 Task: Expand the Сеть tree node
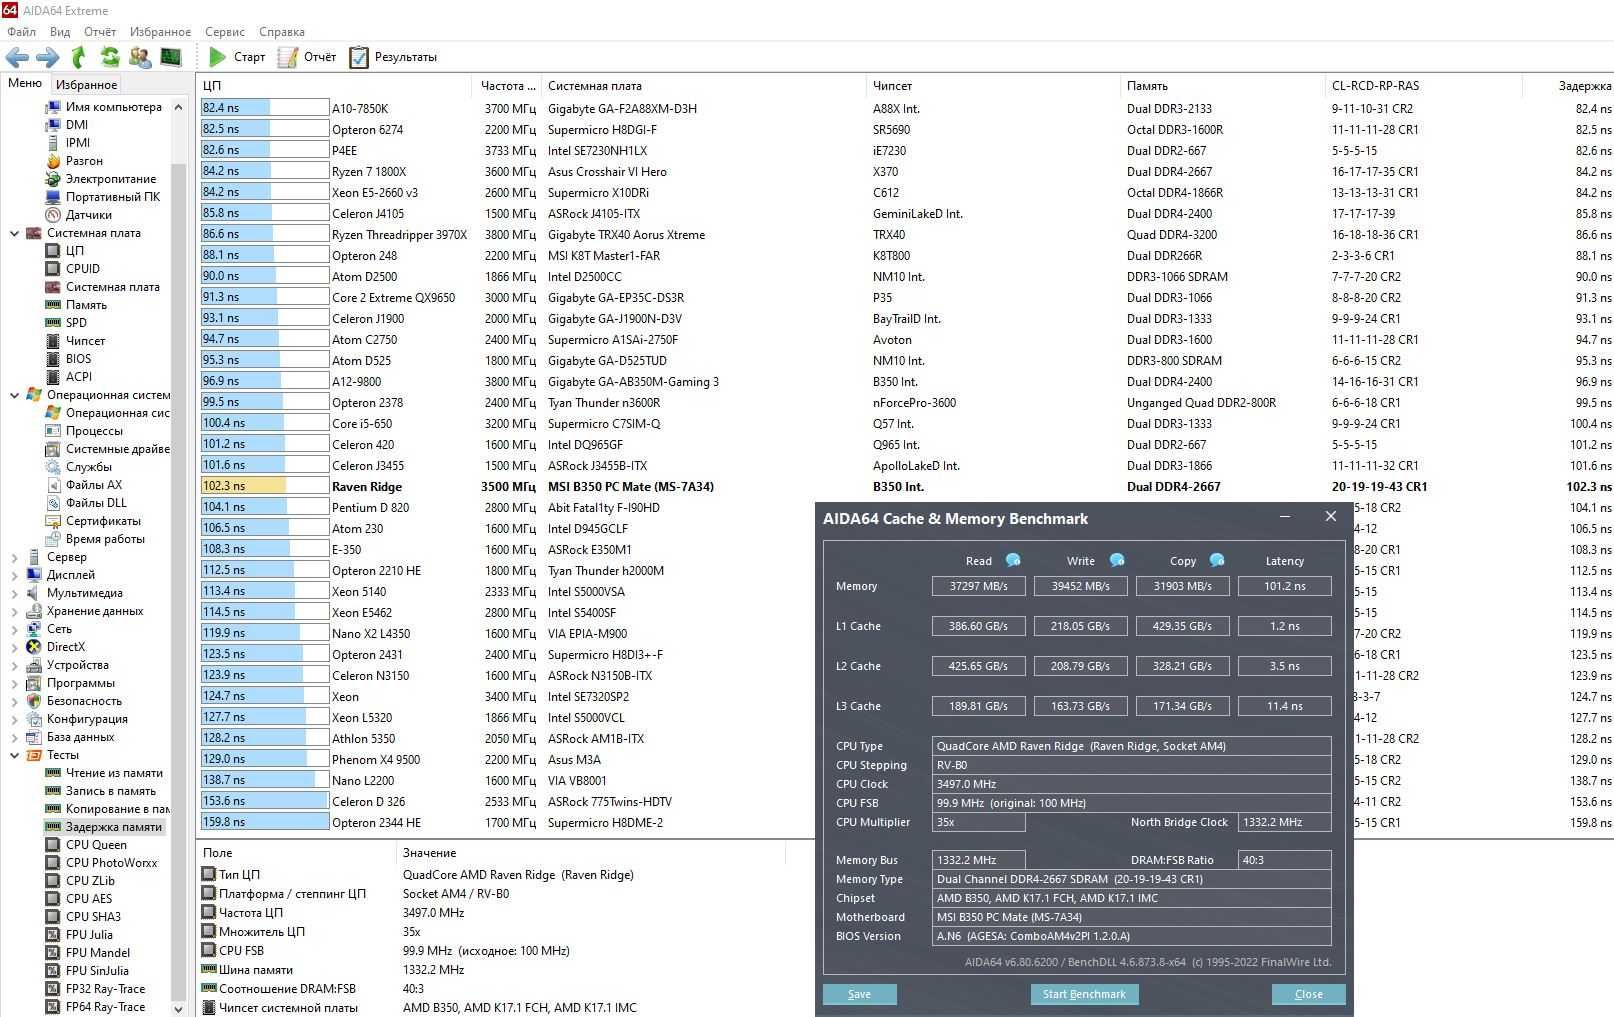[14, 629]
